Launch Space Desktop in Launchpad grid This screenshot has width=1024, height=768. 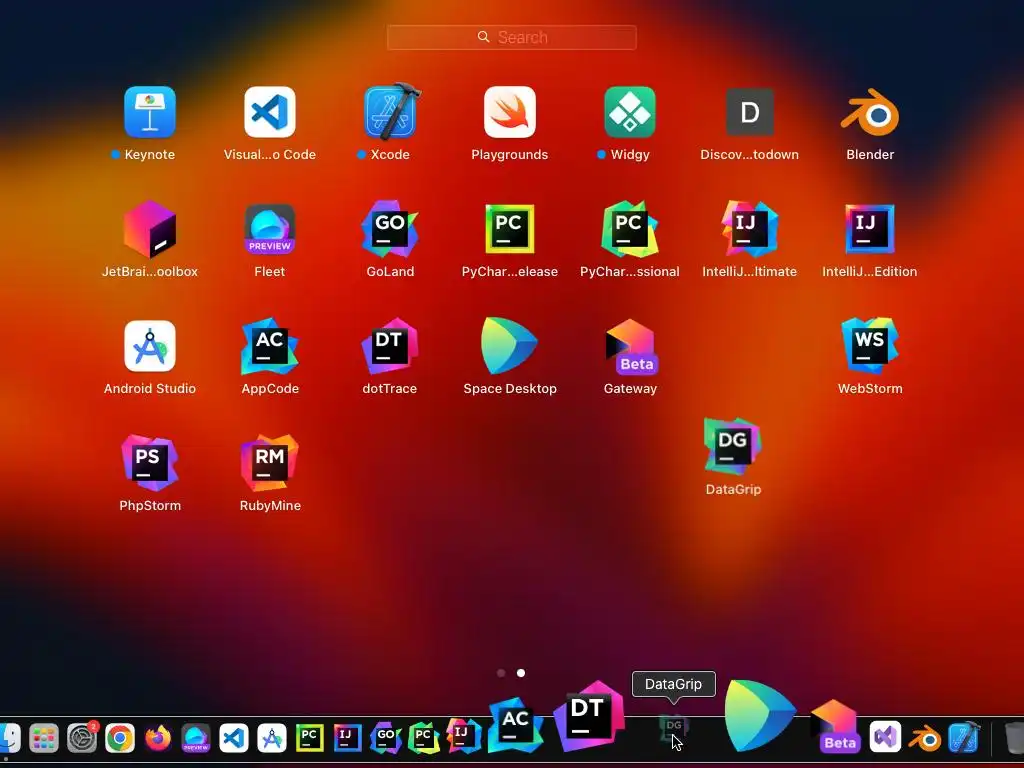point(509,346)
